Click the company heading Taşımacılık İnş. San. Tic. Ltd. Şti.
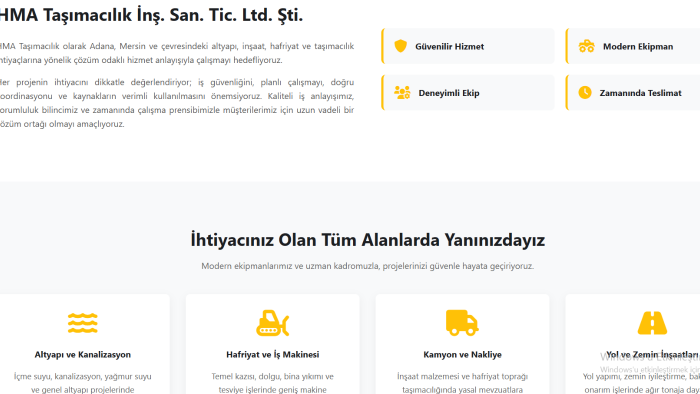This screenshot has width=700, height=394. [x=151, y=15]
